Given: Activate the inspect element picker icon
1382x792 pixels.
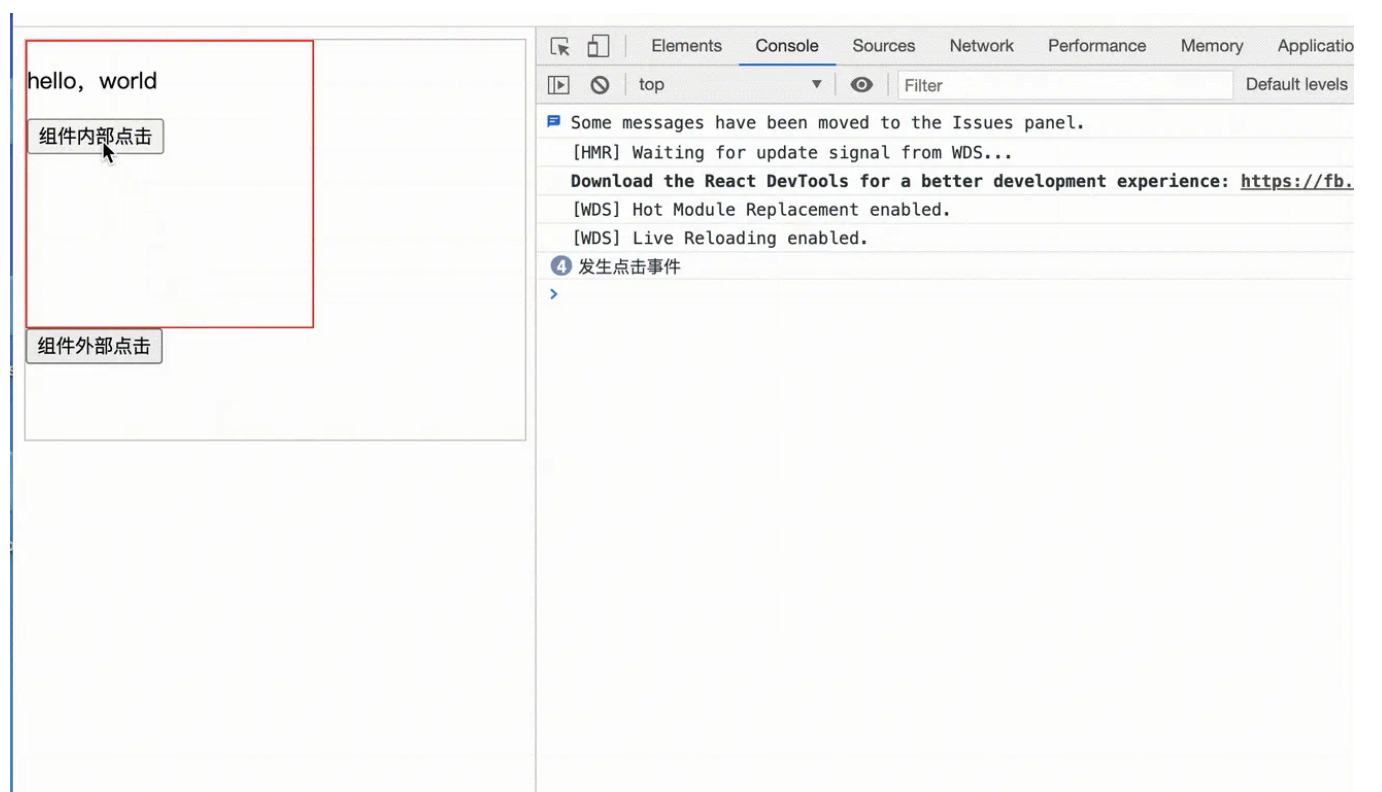Looking at the screenshot, I should 561,46.
